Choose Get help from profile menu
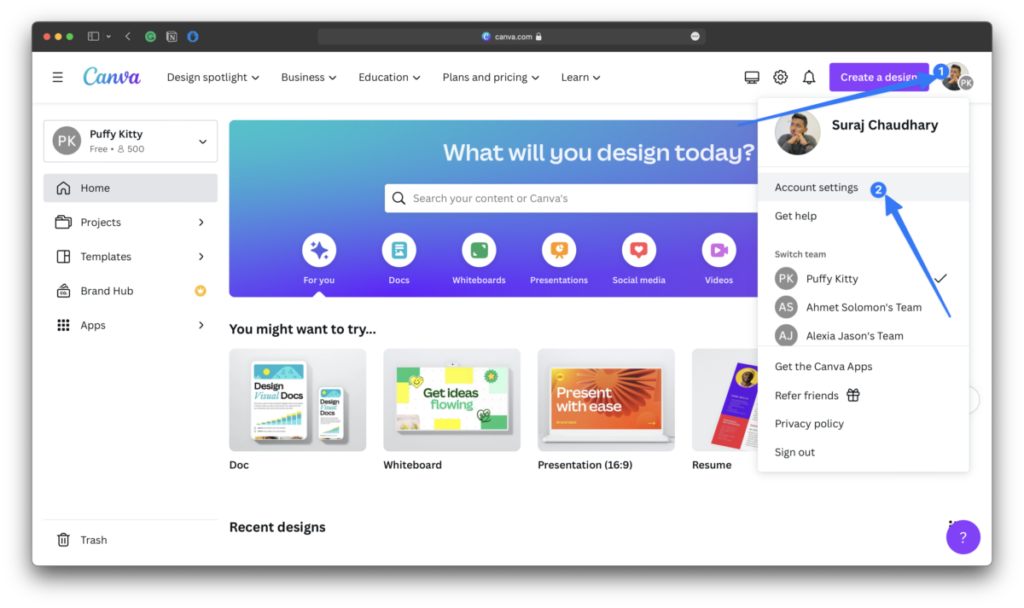The width and height of the screenshot is (1024, 608). pyautogui.click(x=863, y=216)
